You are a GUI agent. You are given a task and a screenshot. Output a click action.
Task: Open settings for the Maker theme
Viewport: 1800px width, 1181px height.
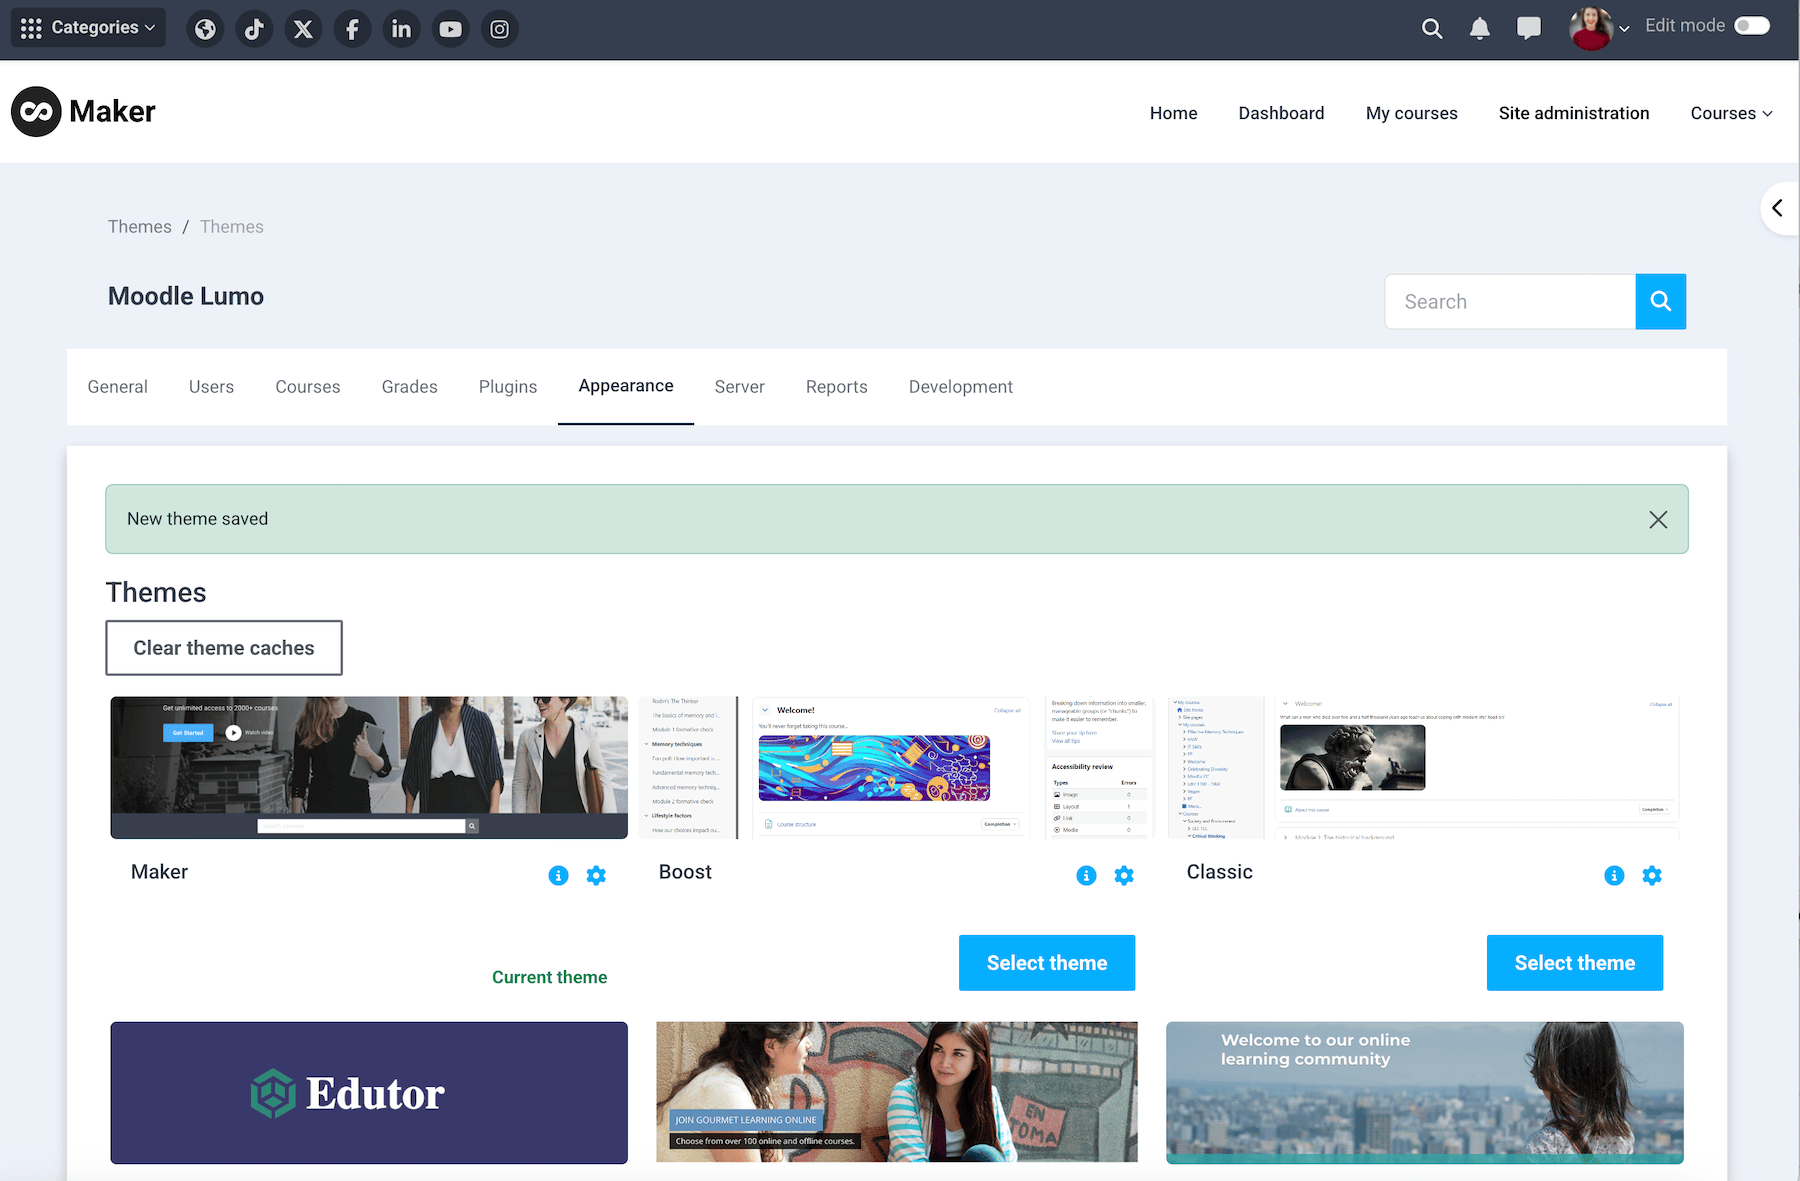click(x=597, y=875)
